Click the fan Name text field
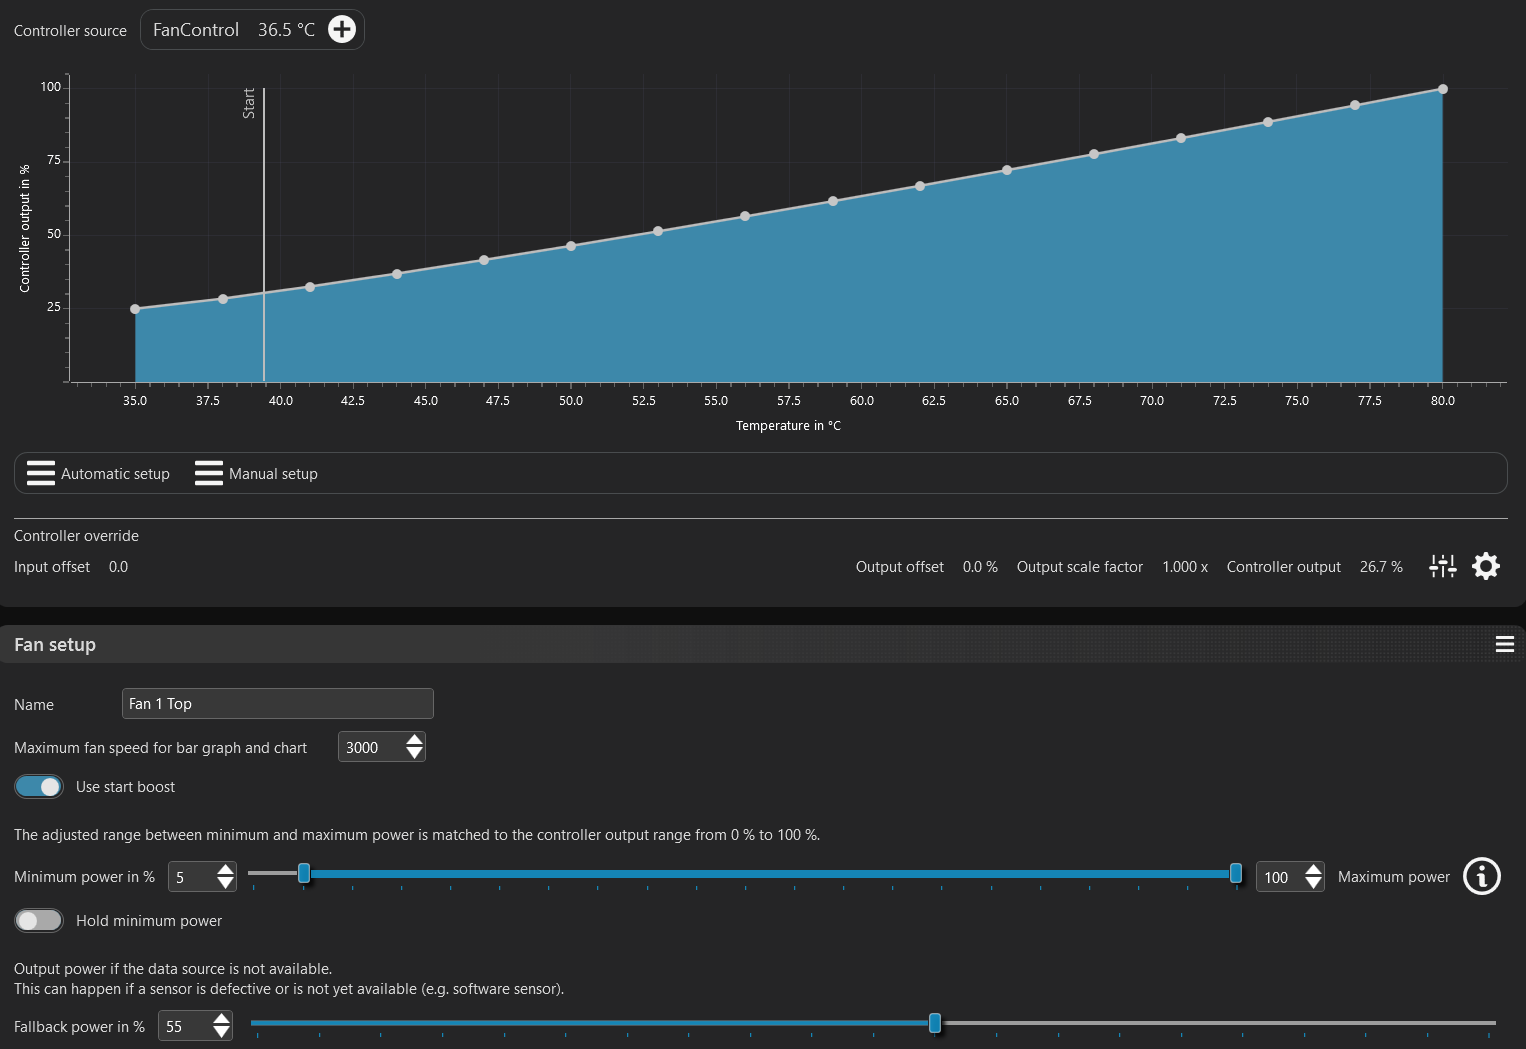The width and height of the screenshot is (1526, 1049). pyautogui.click(x=277, y=704)
